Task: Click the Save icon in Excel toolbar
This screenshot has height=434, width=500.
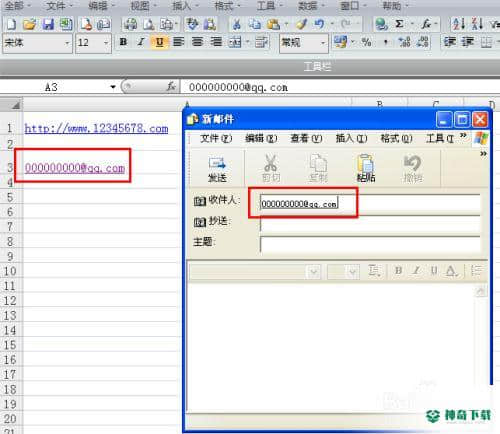Action: tap(48, 24)
